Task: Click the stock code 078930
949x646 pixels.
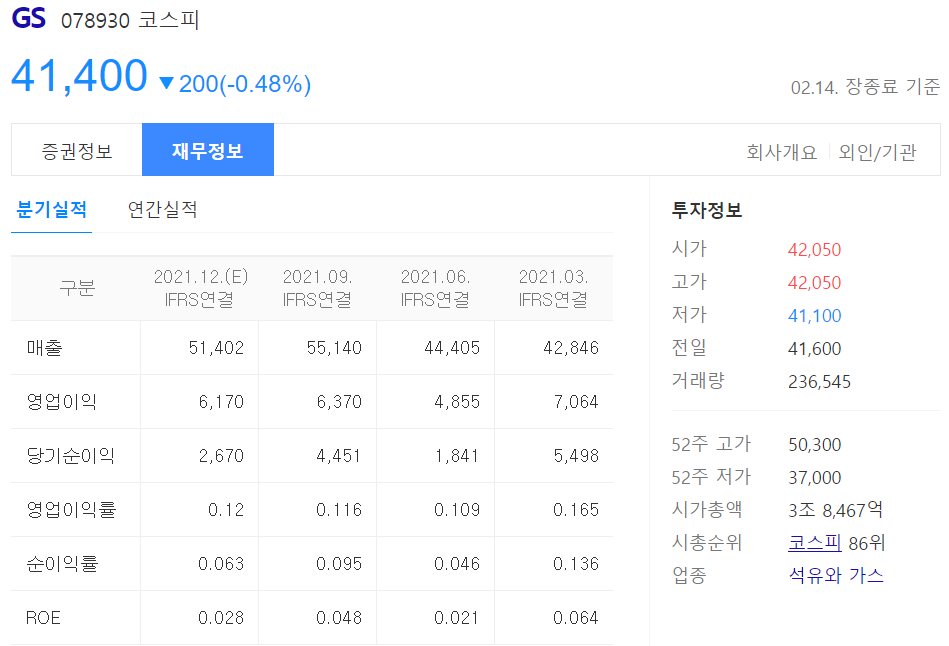Action: tap(95, 21)
